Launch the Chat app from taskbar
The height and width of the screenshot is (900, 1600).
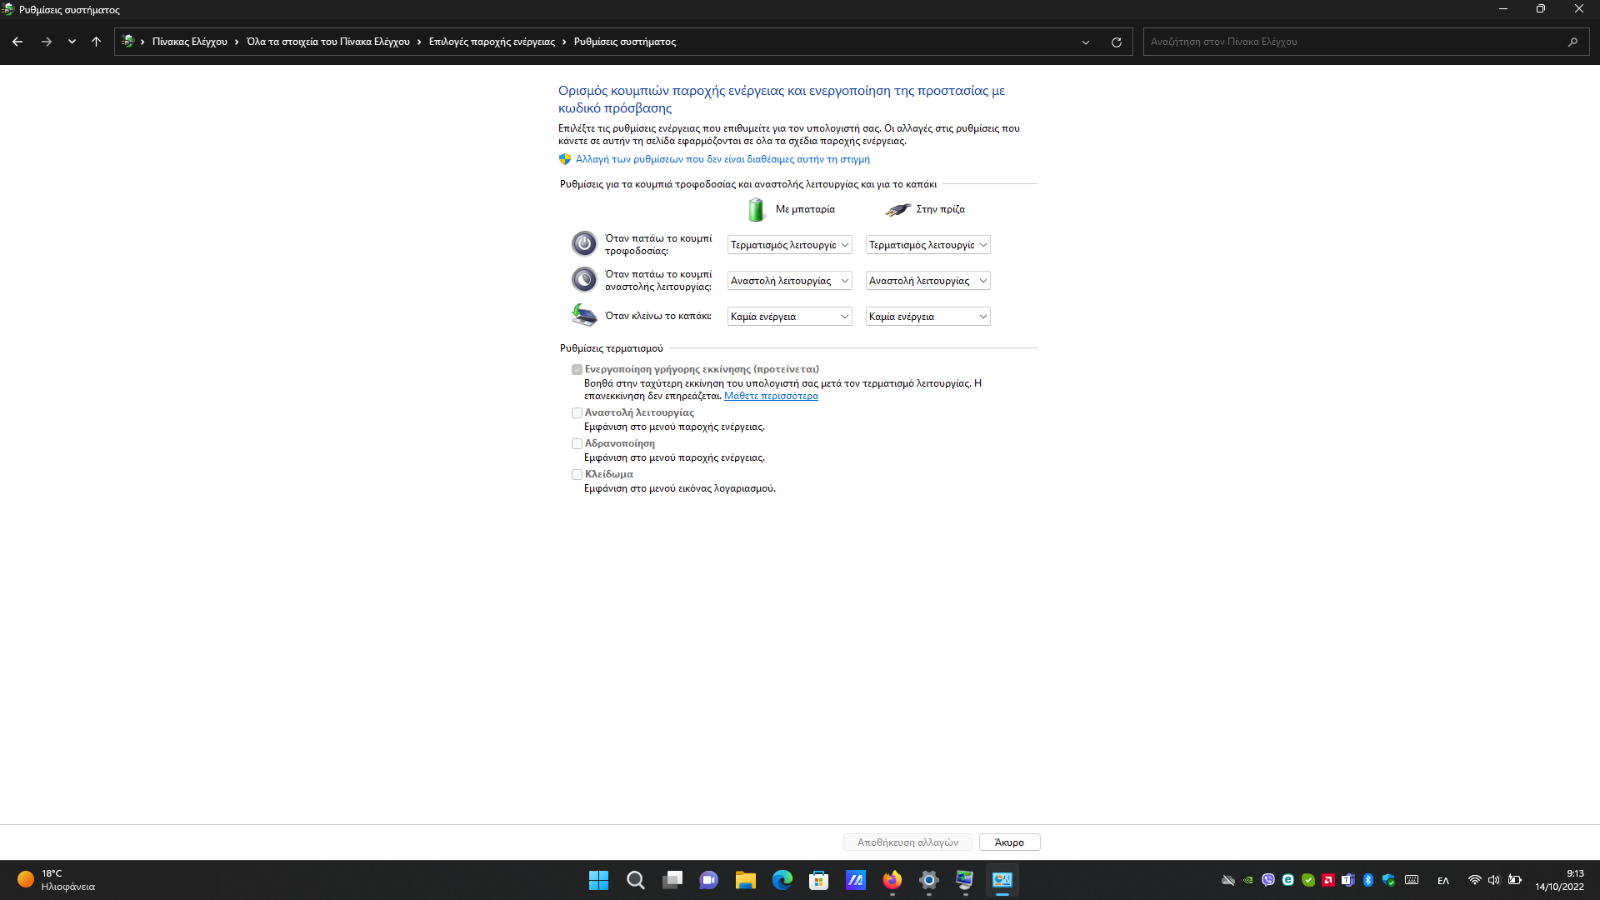(x=709, y=880)
